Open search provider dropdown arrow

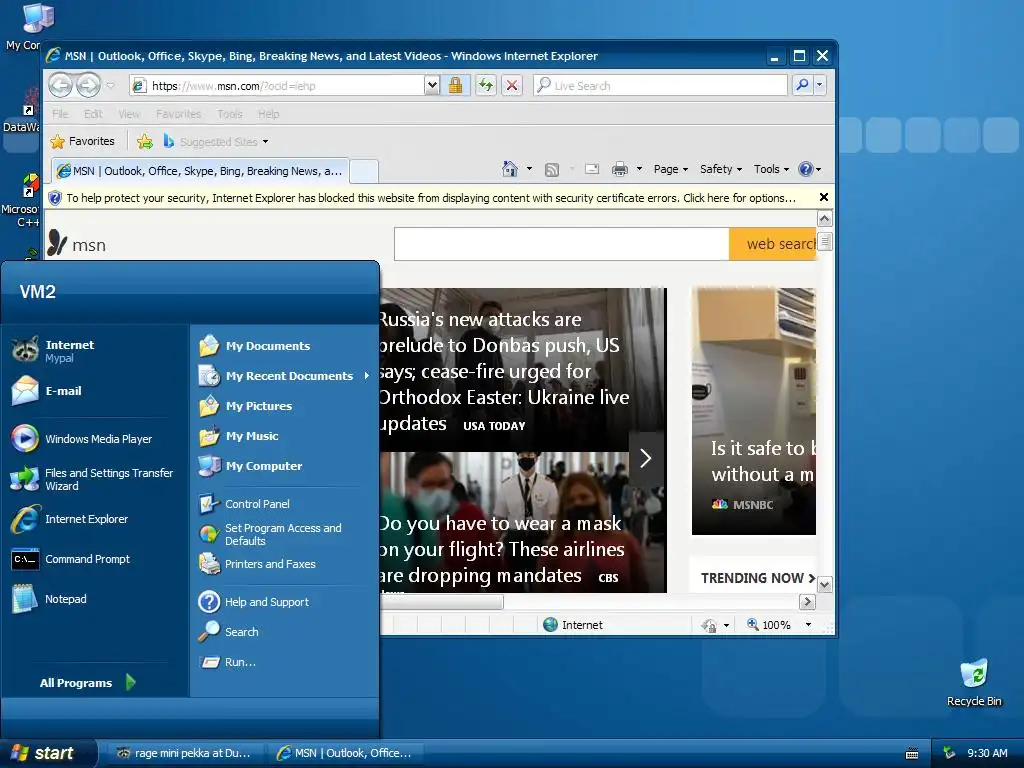pyautogui.click(x=819, y=86)
